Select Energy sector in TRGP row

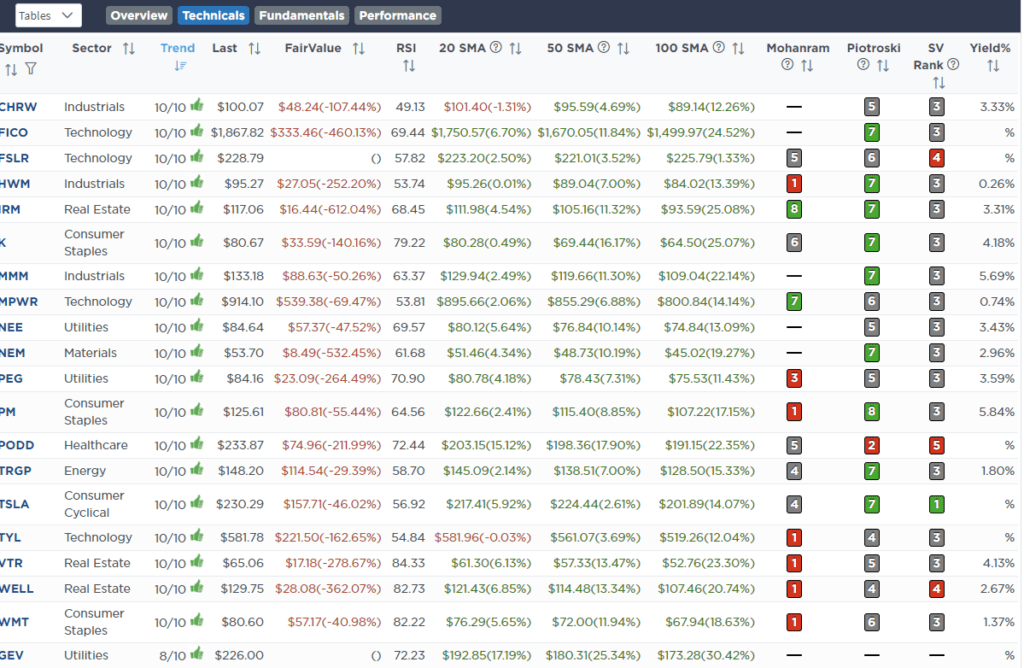click(85, 471)
